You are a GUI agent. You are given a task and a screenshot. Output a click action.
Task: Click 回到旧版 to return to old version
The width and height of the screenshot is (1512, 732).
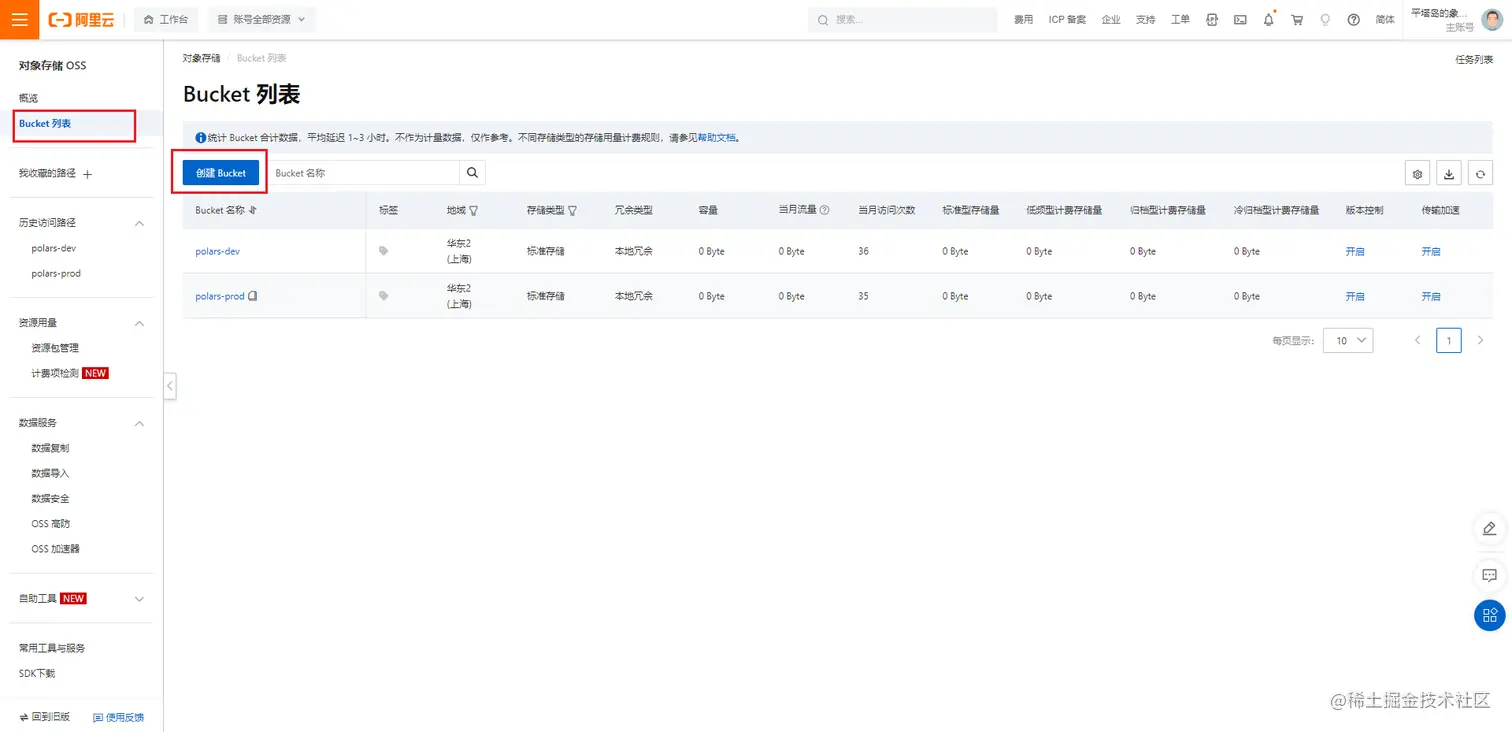(45, 717)
